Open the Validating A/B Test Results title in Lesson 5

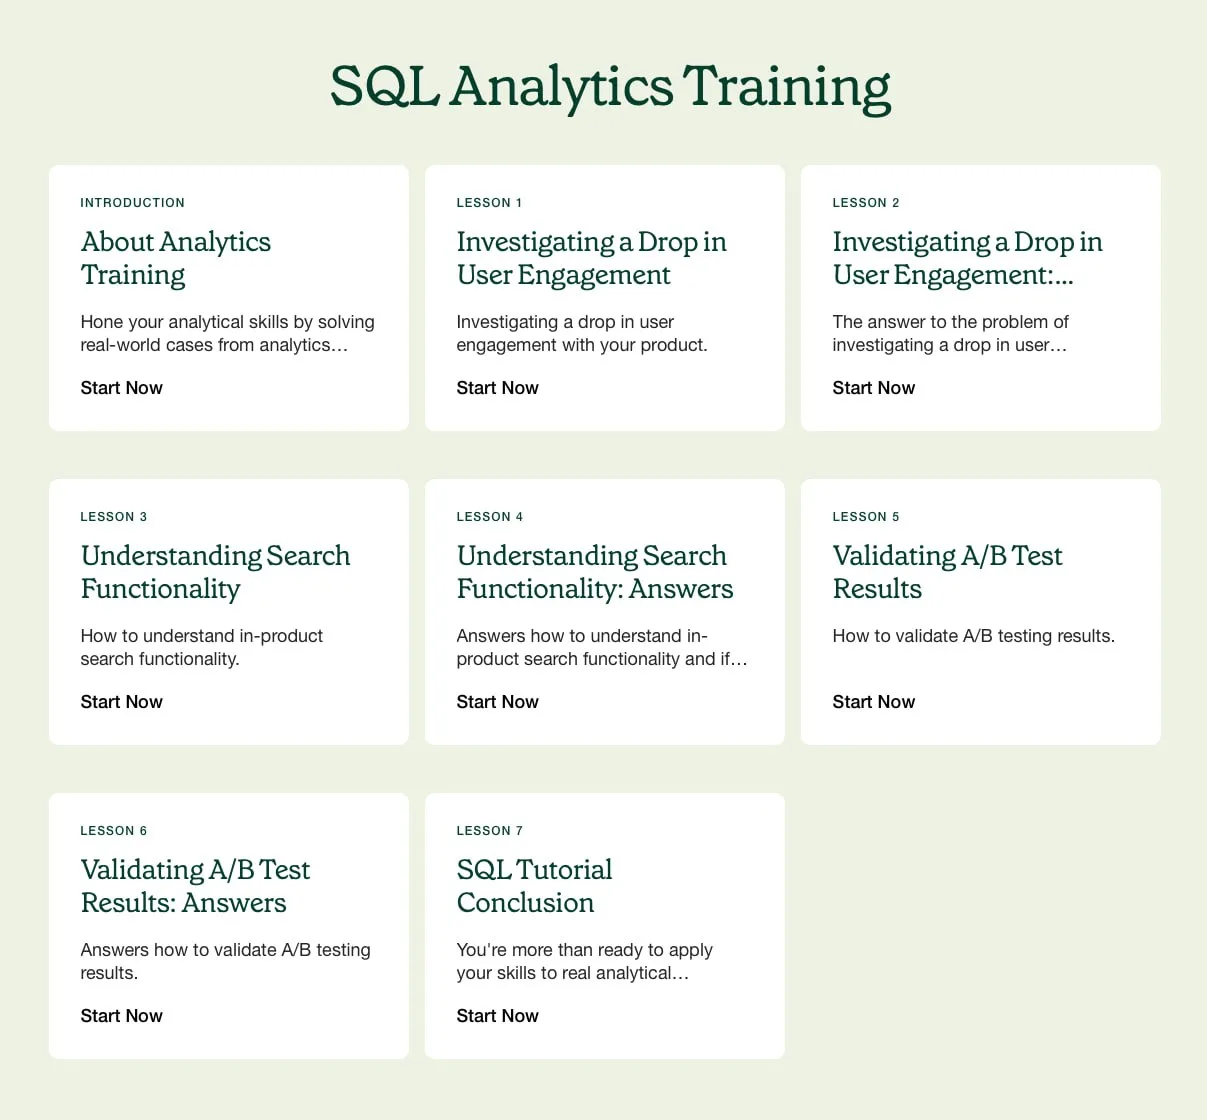947,572
